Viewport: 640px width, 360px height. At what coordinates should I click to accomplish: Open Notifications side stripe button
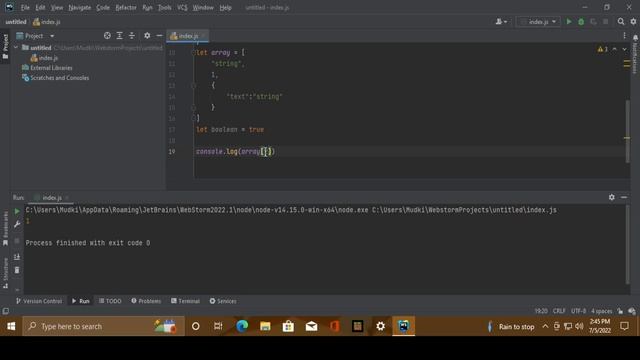[635, 54]
